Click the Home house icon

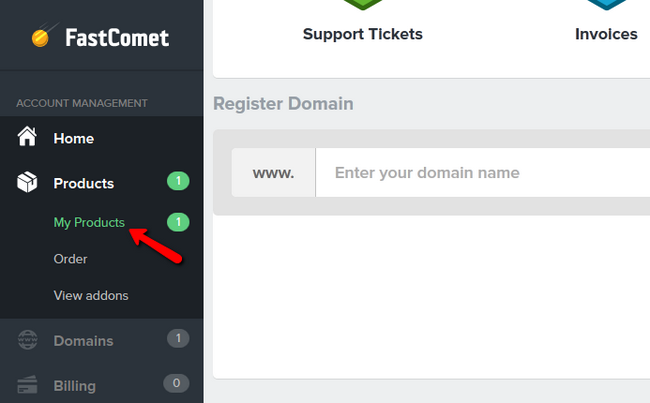coord(27,136)
